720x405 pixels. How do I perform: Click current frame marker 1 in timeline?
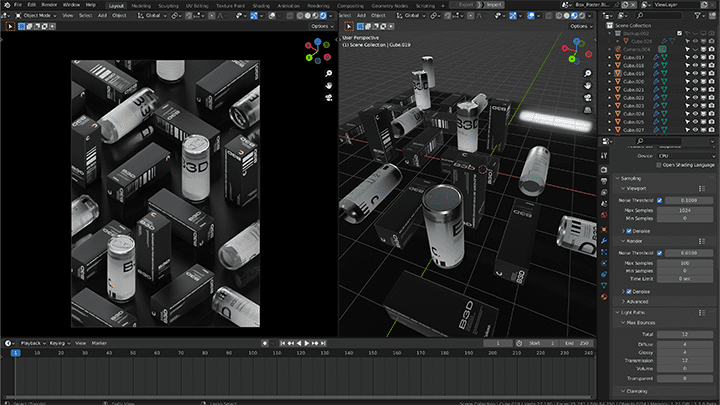pos(15,353)
